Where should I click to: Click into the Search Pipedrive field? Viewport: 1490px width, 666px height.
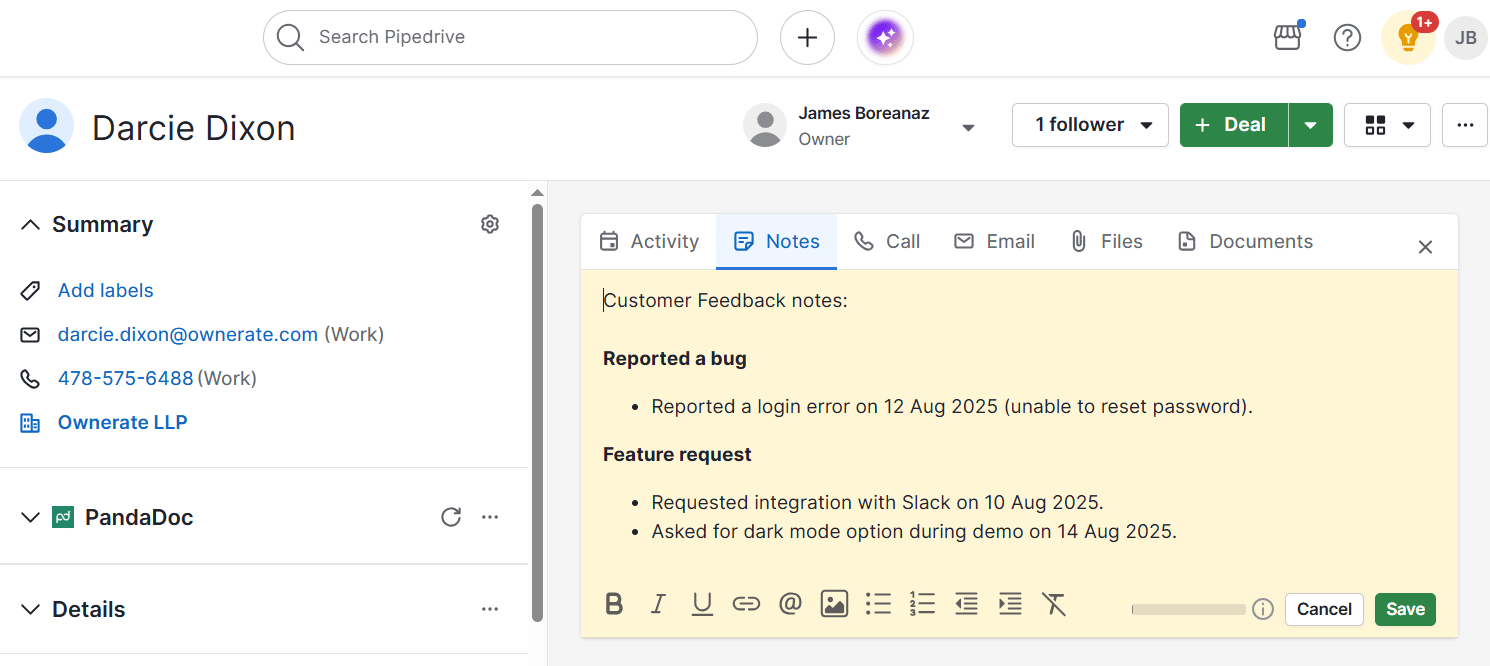(510, 37)
